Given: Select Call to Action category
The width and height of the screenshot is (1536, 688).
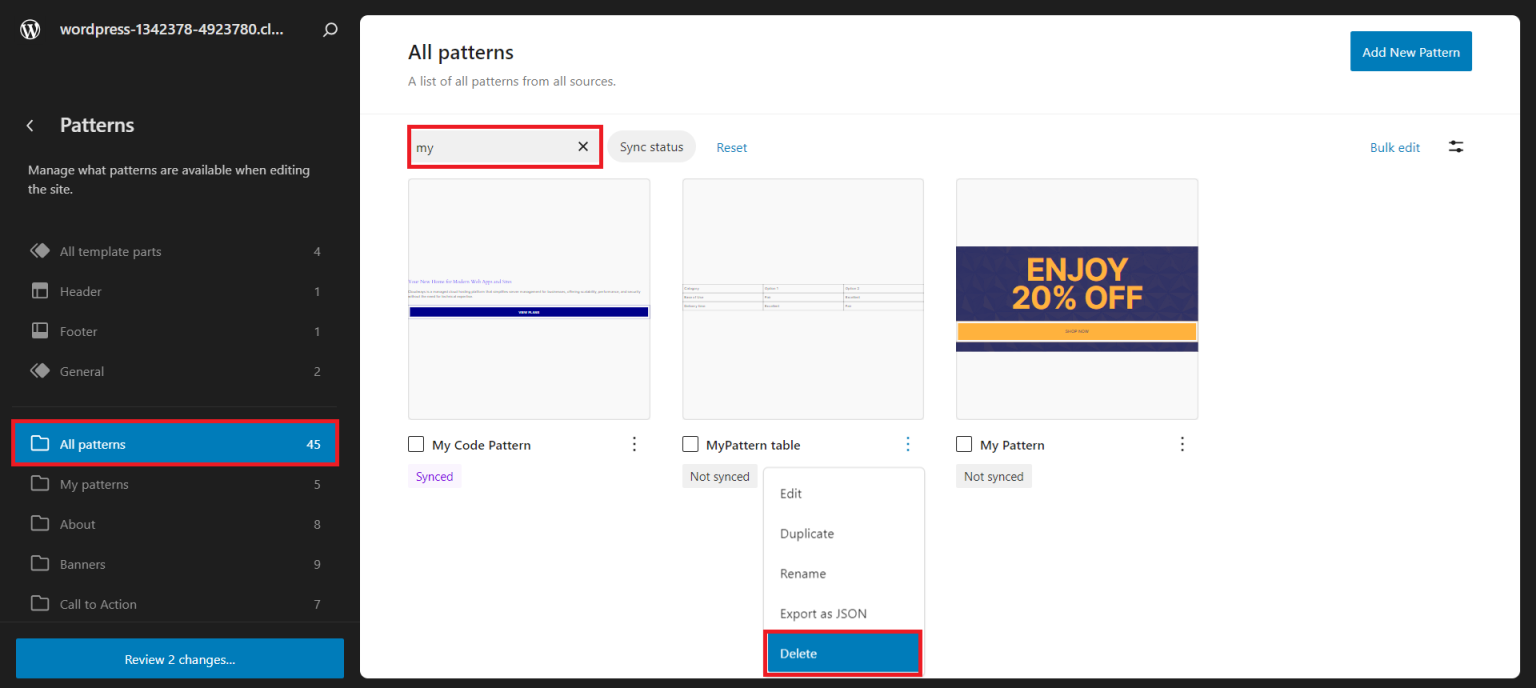Looking at the screenshot, I should 176,604.
